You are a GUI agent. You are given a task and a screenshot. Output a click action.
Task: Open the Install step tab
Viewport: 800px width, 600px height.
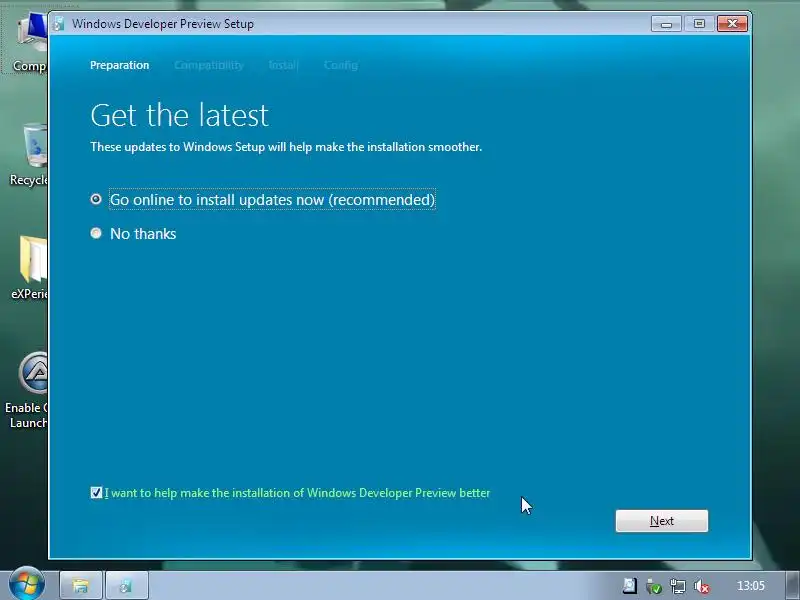coord(283,65)
